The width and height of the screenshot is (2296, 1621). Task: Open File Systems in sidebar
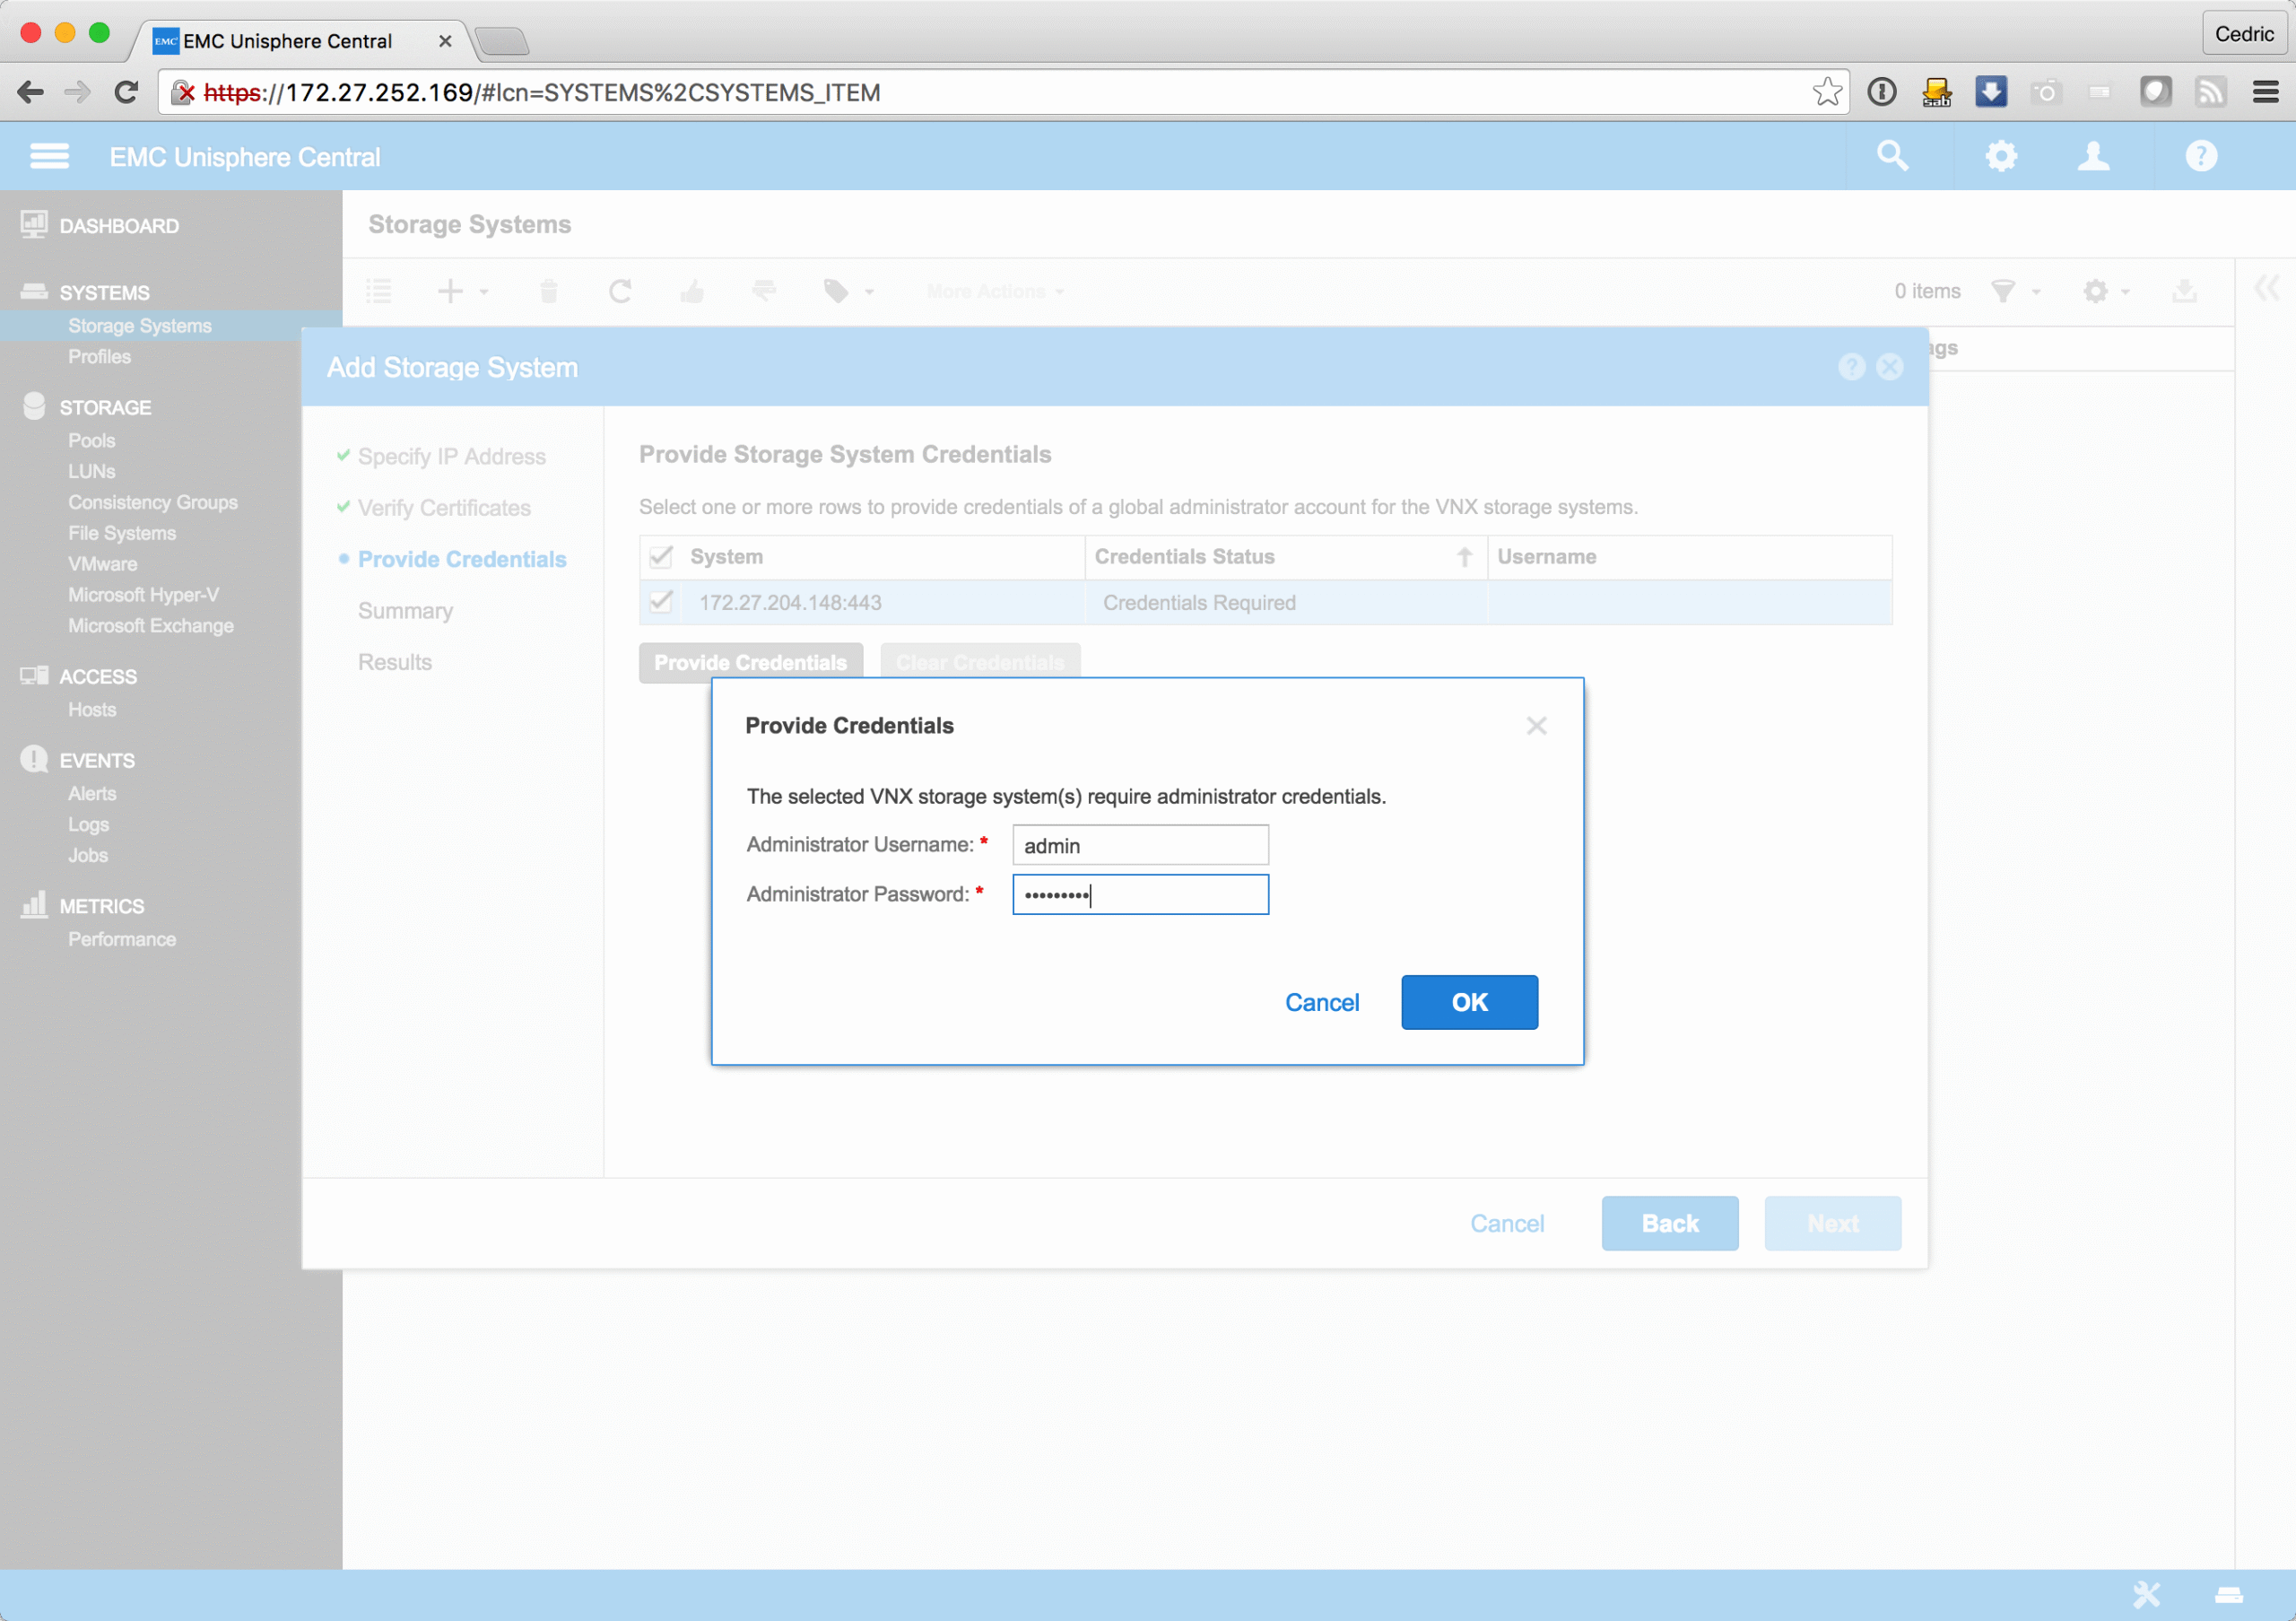[122, 533]
